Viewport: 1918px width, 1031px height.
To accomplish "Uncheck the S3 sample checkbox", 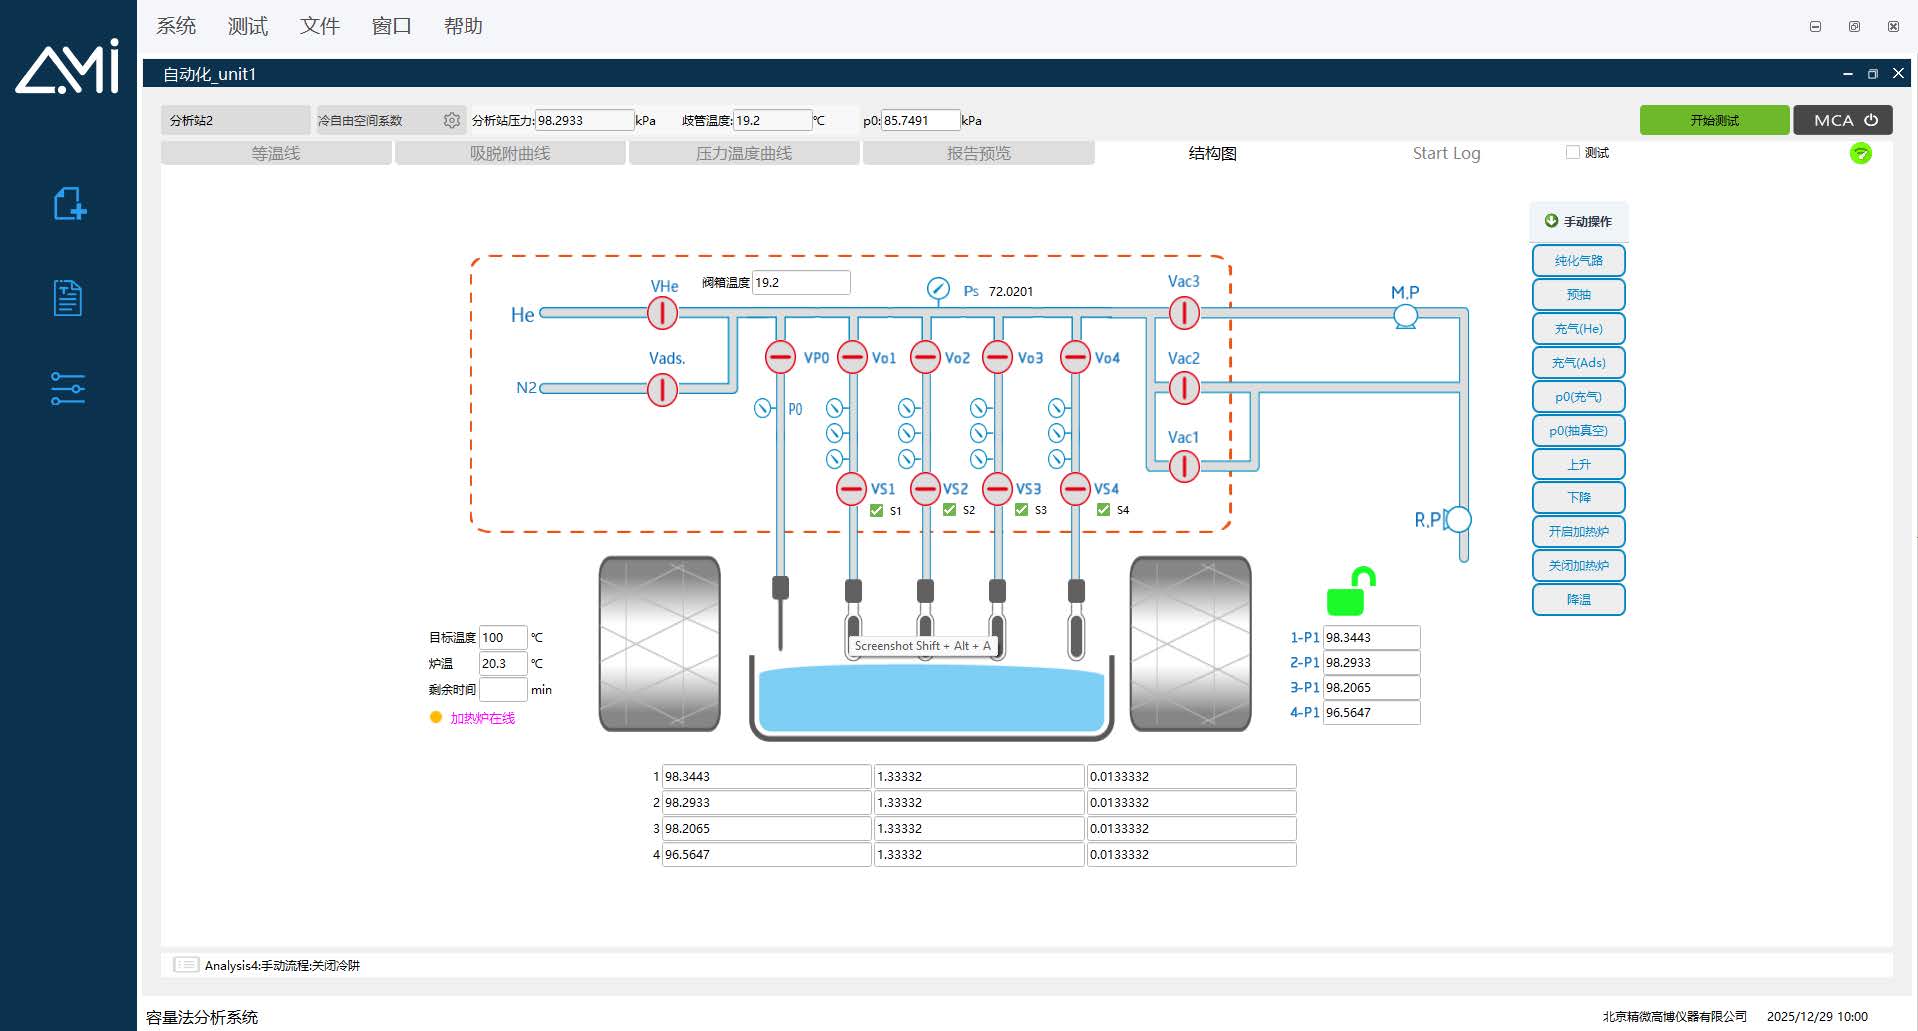I will pyautogui.click(x=1021, y=510).
